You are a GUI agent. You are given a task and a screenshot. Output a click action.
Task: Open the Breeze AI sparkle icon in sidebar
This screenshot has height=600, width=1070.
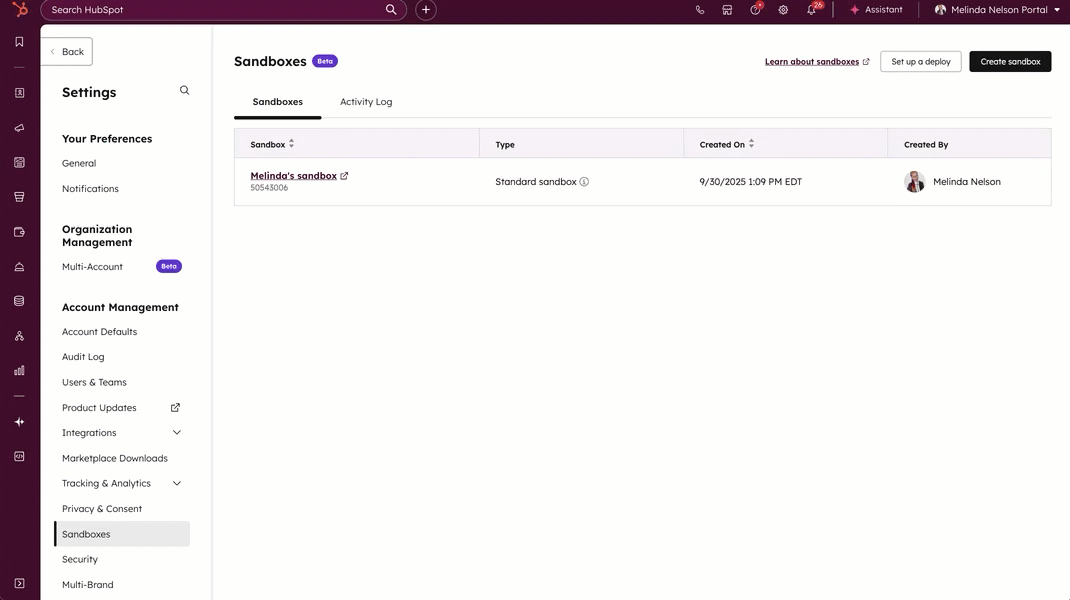click(x=19, y=422)
